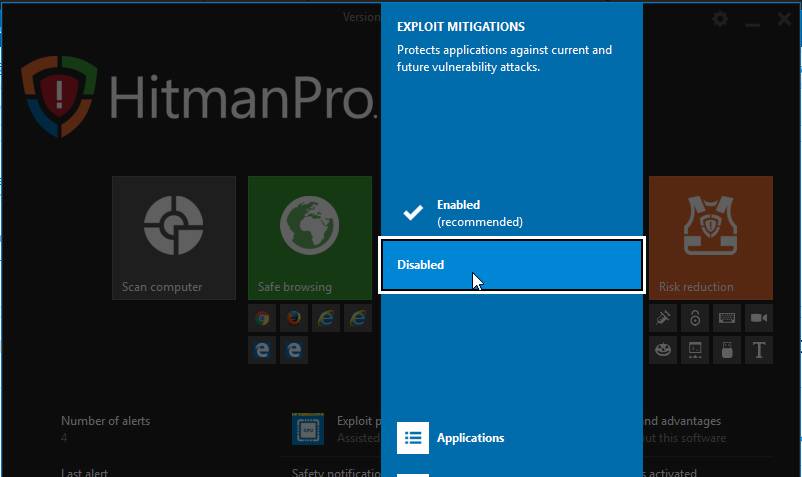Click the Last alert label
The width and height of the screenshot is (802, 477).
[84, 472]
